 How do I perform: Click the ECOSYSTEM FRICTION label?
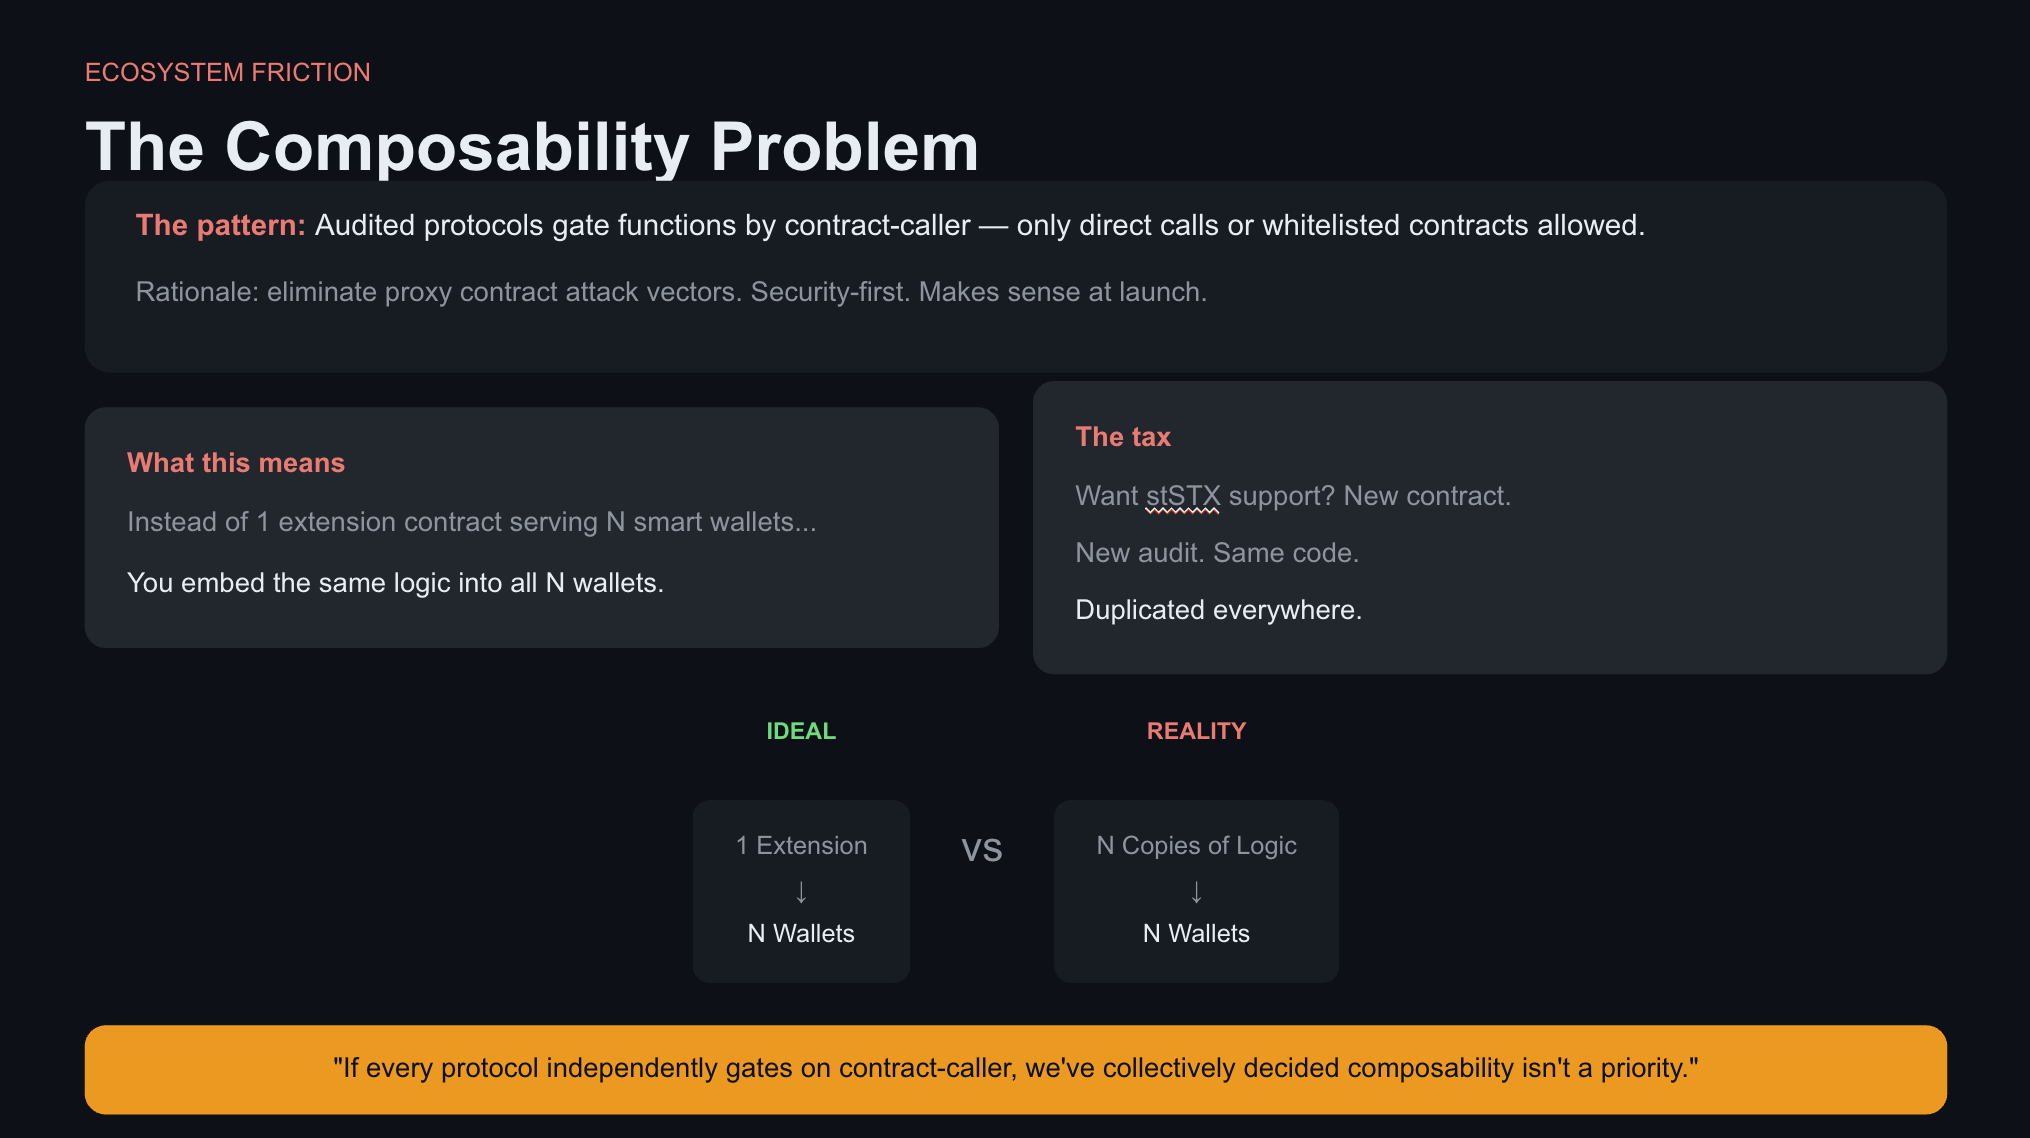227,72
